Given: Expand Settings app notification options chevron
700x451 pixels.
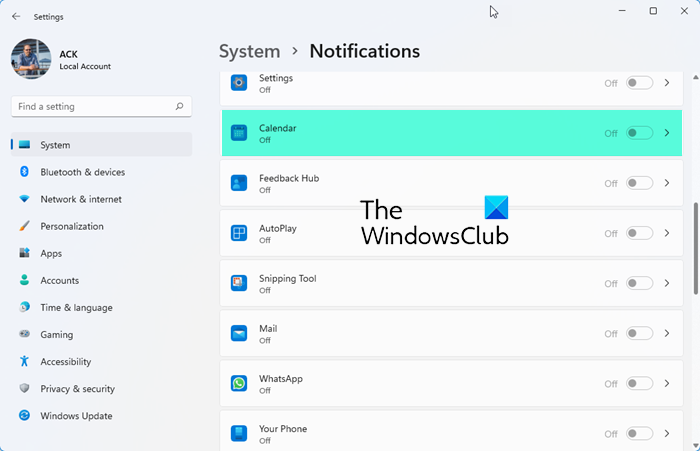Looking at the screenshot, I should (667, 83).
